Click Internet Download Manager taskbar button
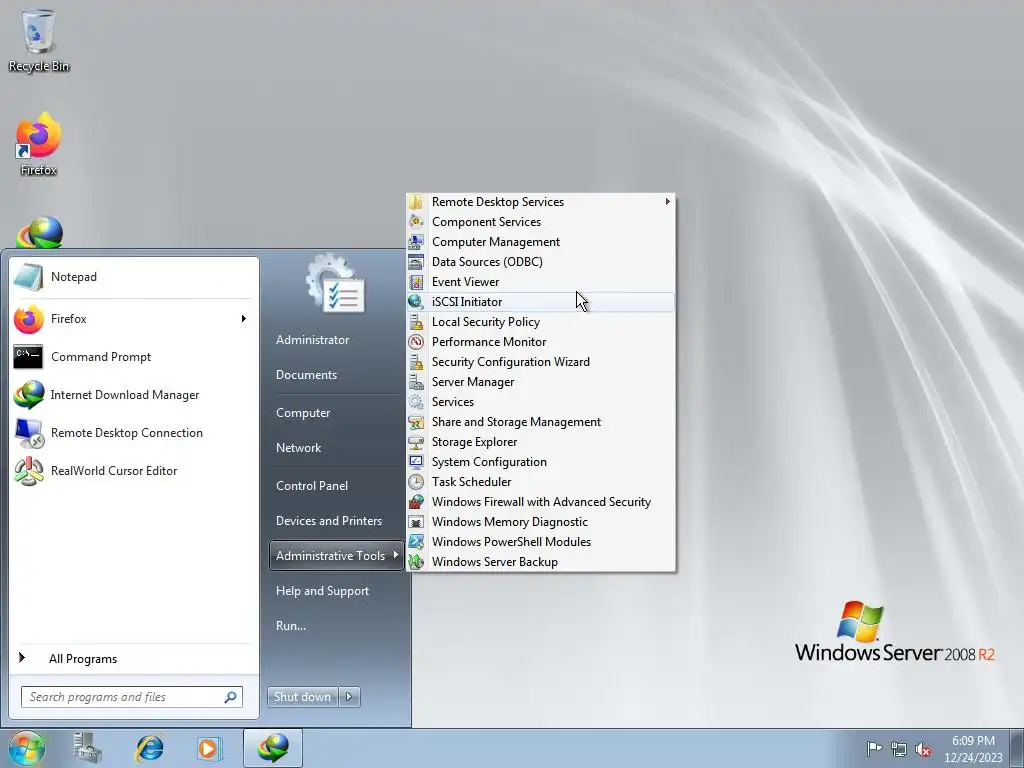 point(273,748)
